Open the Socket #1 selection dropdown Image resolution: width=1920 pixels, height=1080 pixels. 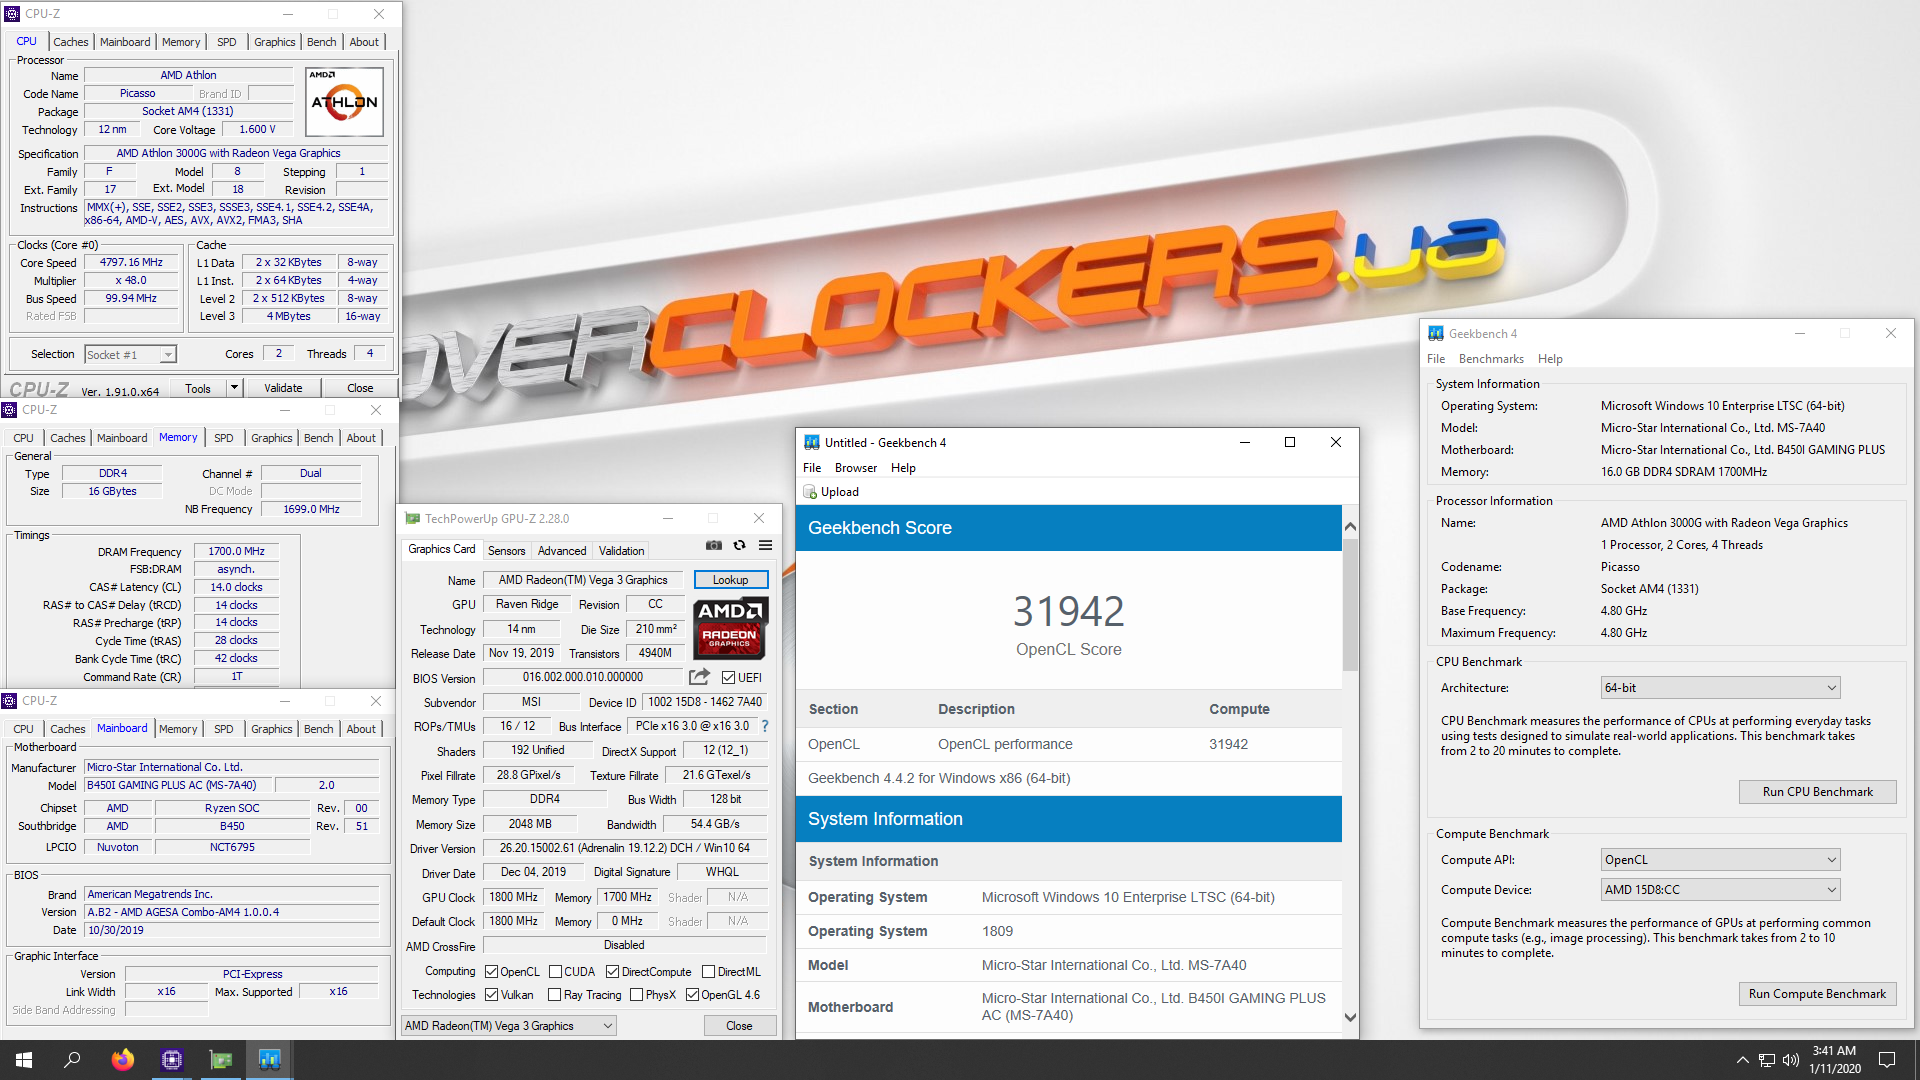coord(131,354)
